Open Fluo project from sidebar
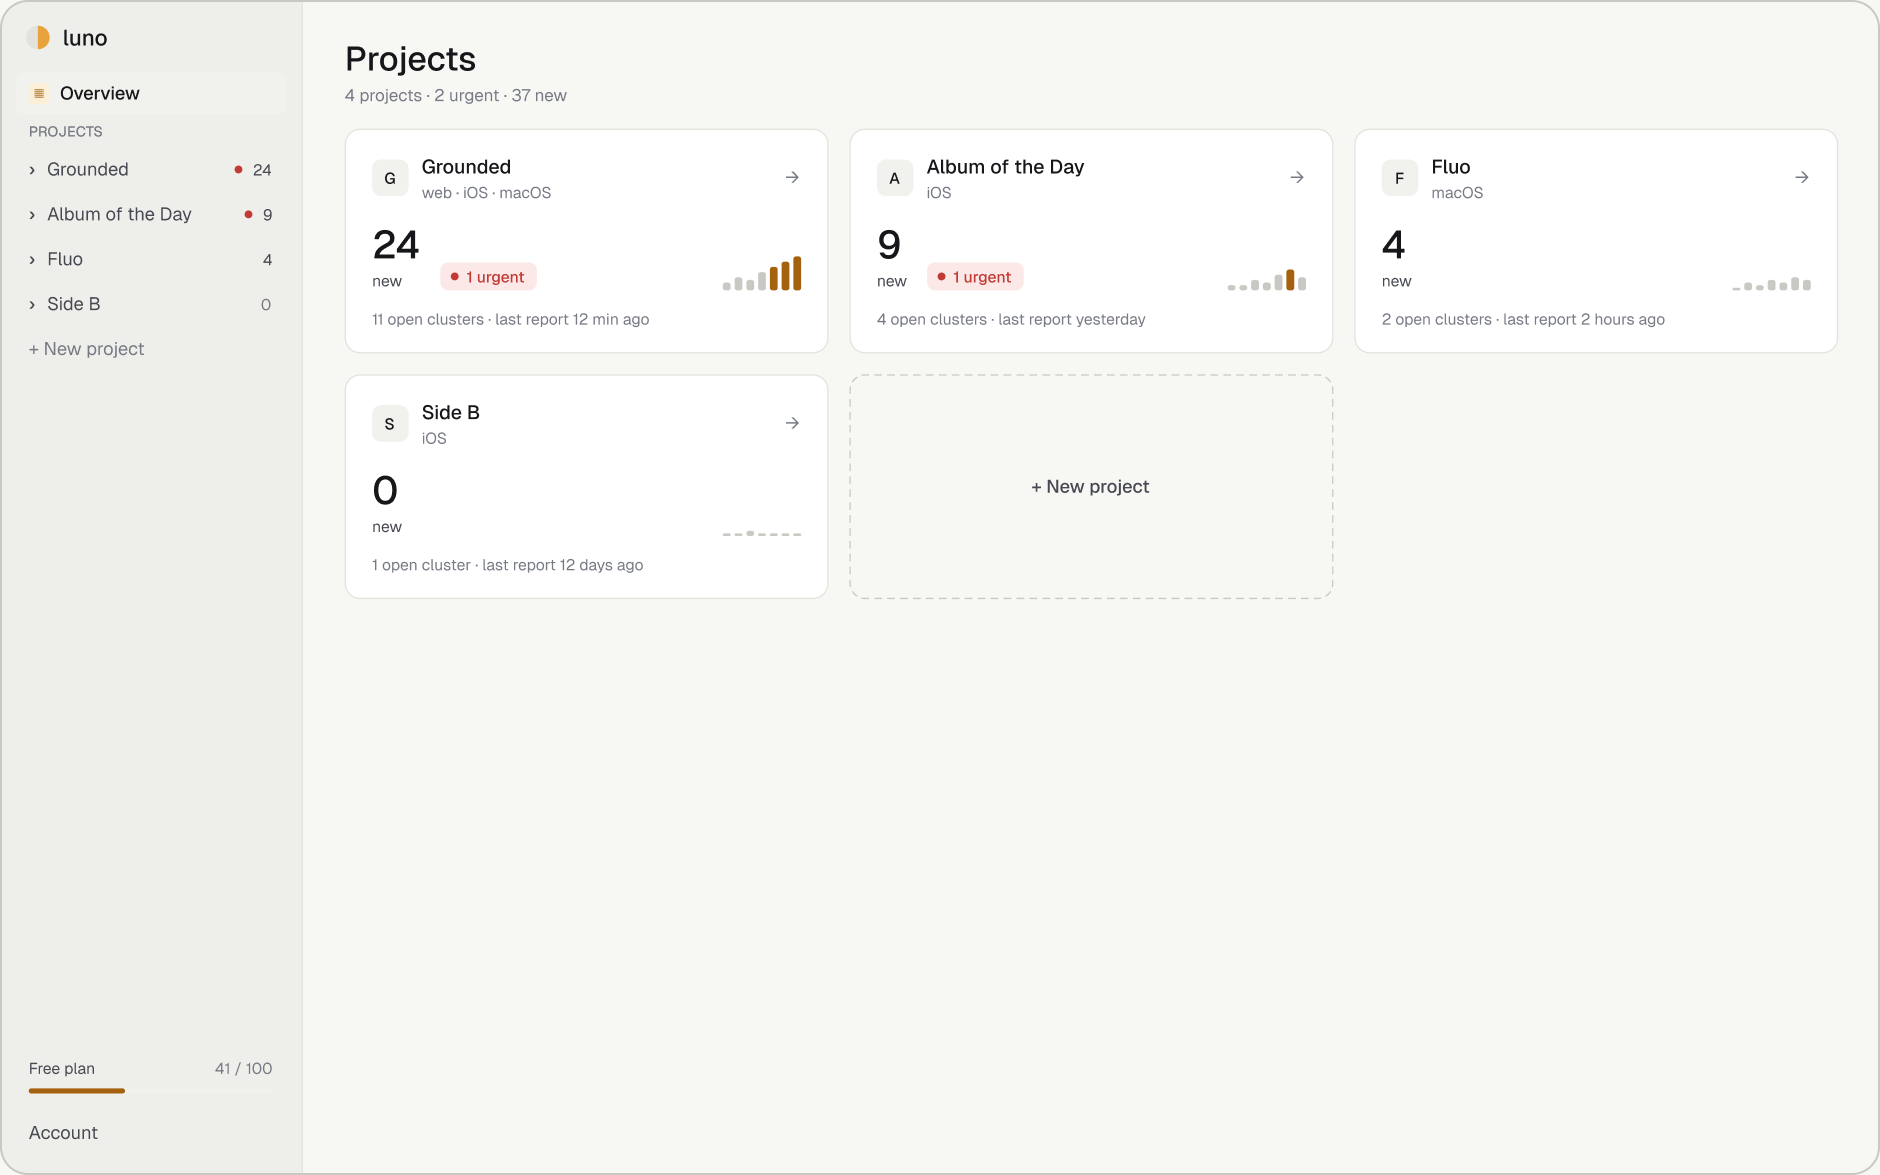This screenshot has width=1880, height=1175. [151, 259]
